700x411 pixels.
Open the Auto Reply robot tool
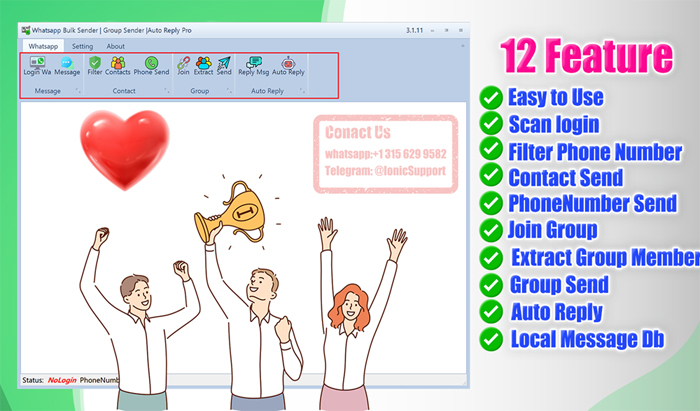click(x=288, y=66)
